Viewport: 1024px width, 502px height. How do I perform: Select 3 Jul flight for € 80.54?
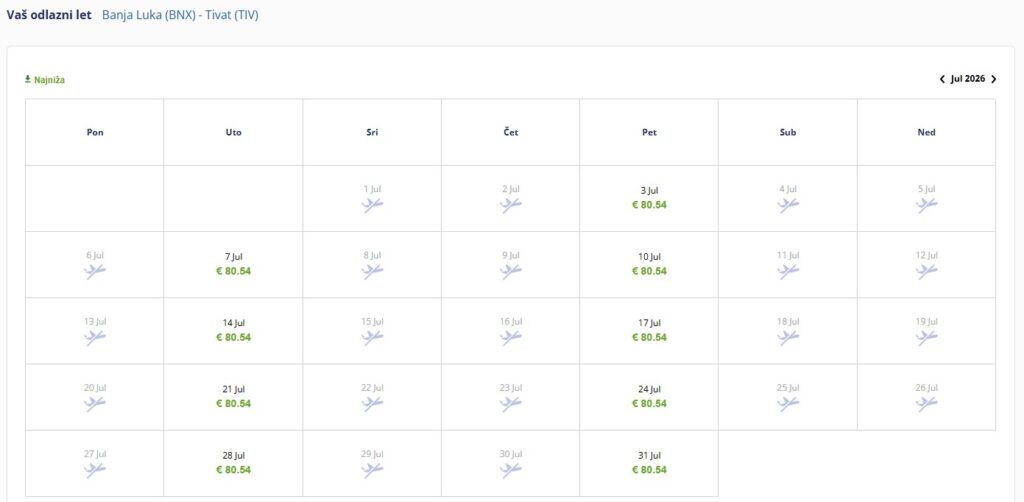pyautogui.click(x=649, y=198)
